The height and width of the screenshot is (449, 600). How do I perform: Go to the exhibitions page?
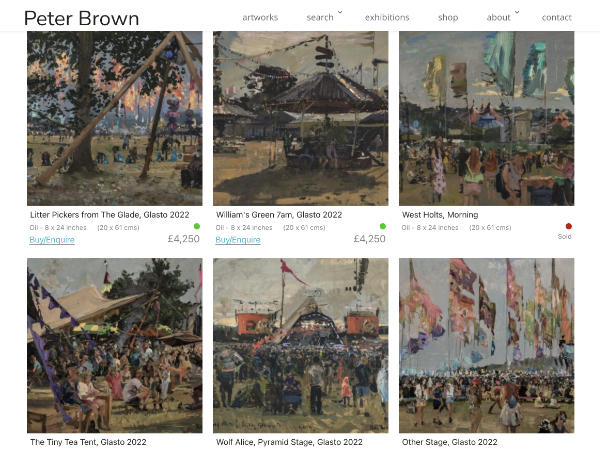(x=387, y=18)
